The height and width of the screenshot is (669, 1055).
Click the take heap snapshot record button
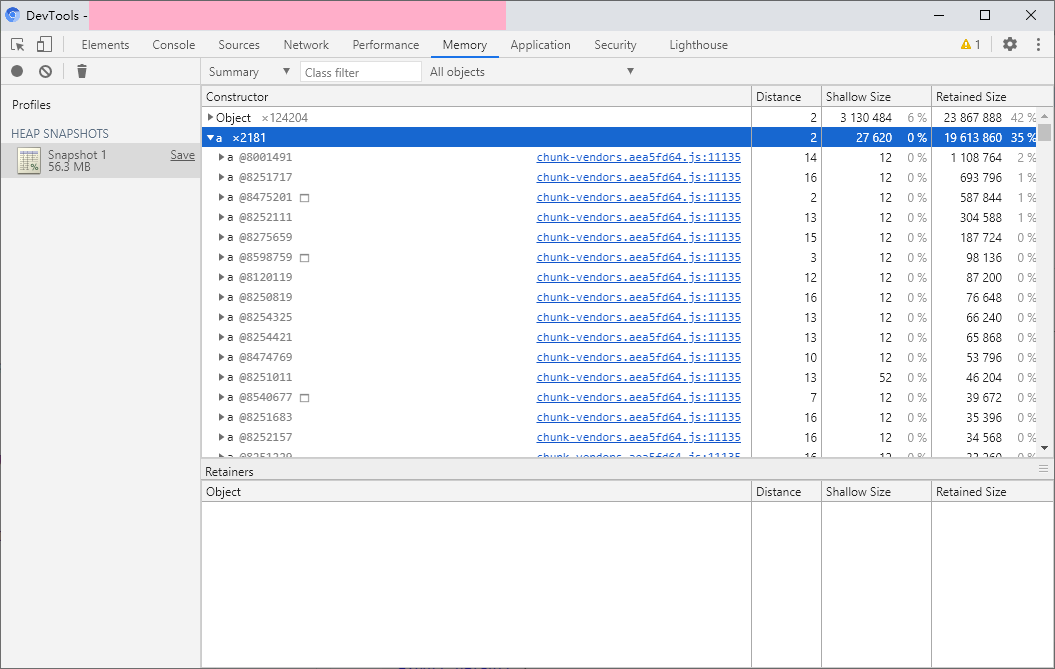tap(17, 72)
